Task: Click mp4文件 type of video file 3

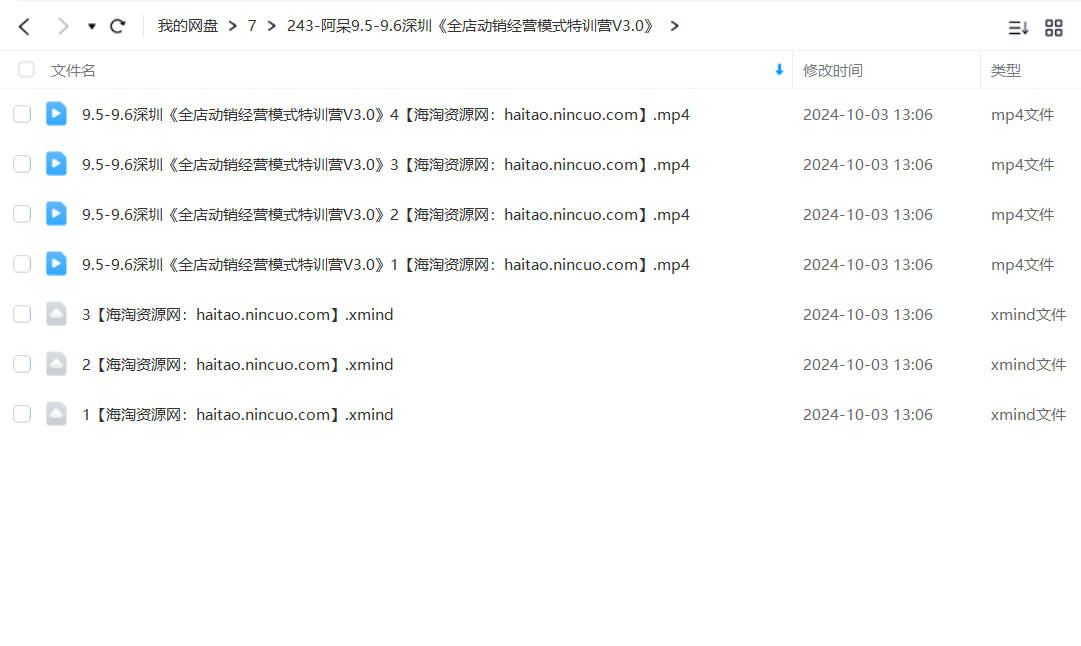Action: click(1022, 165)
